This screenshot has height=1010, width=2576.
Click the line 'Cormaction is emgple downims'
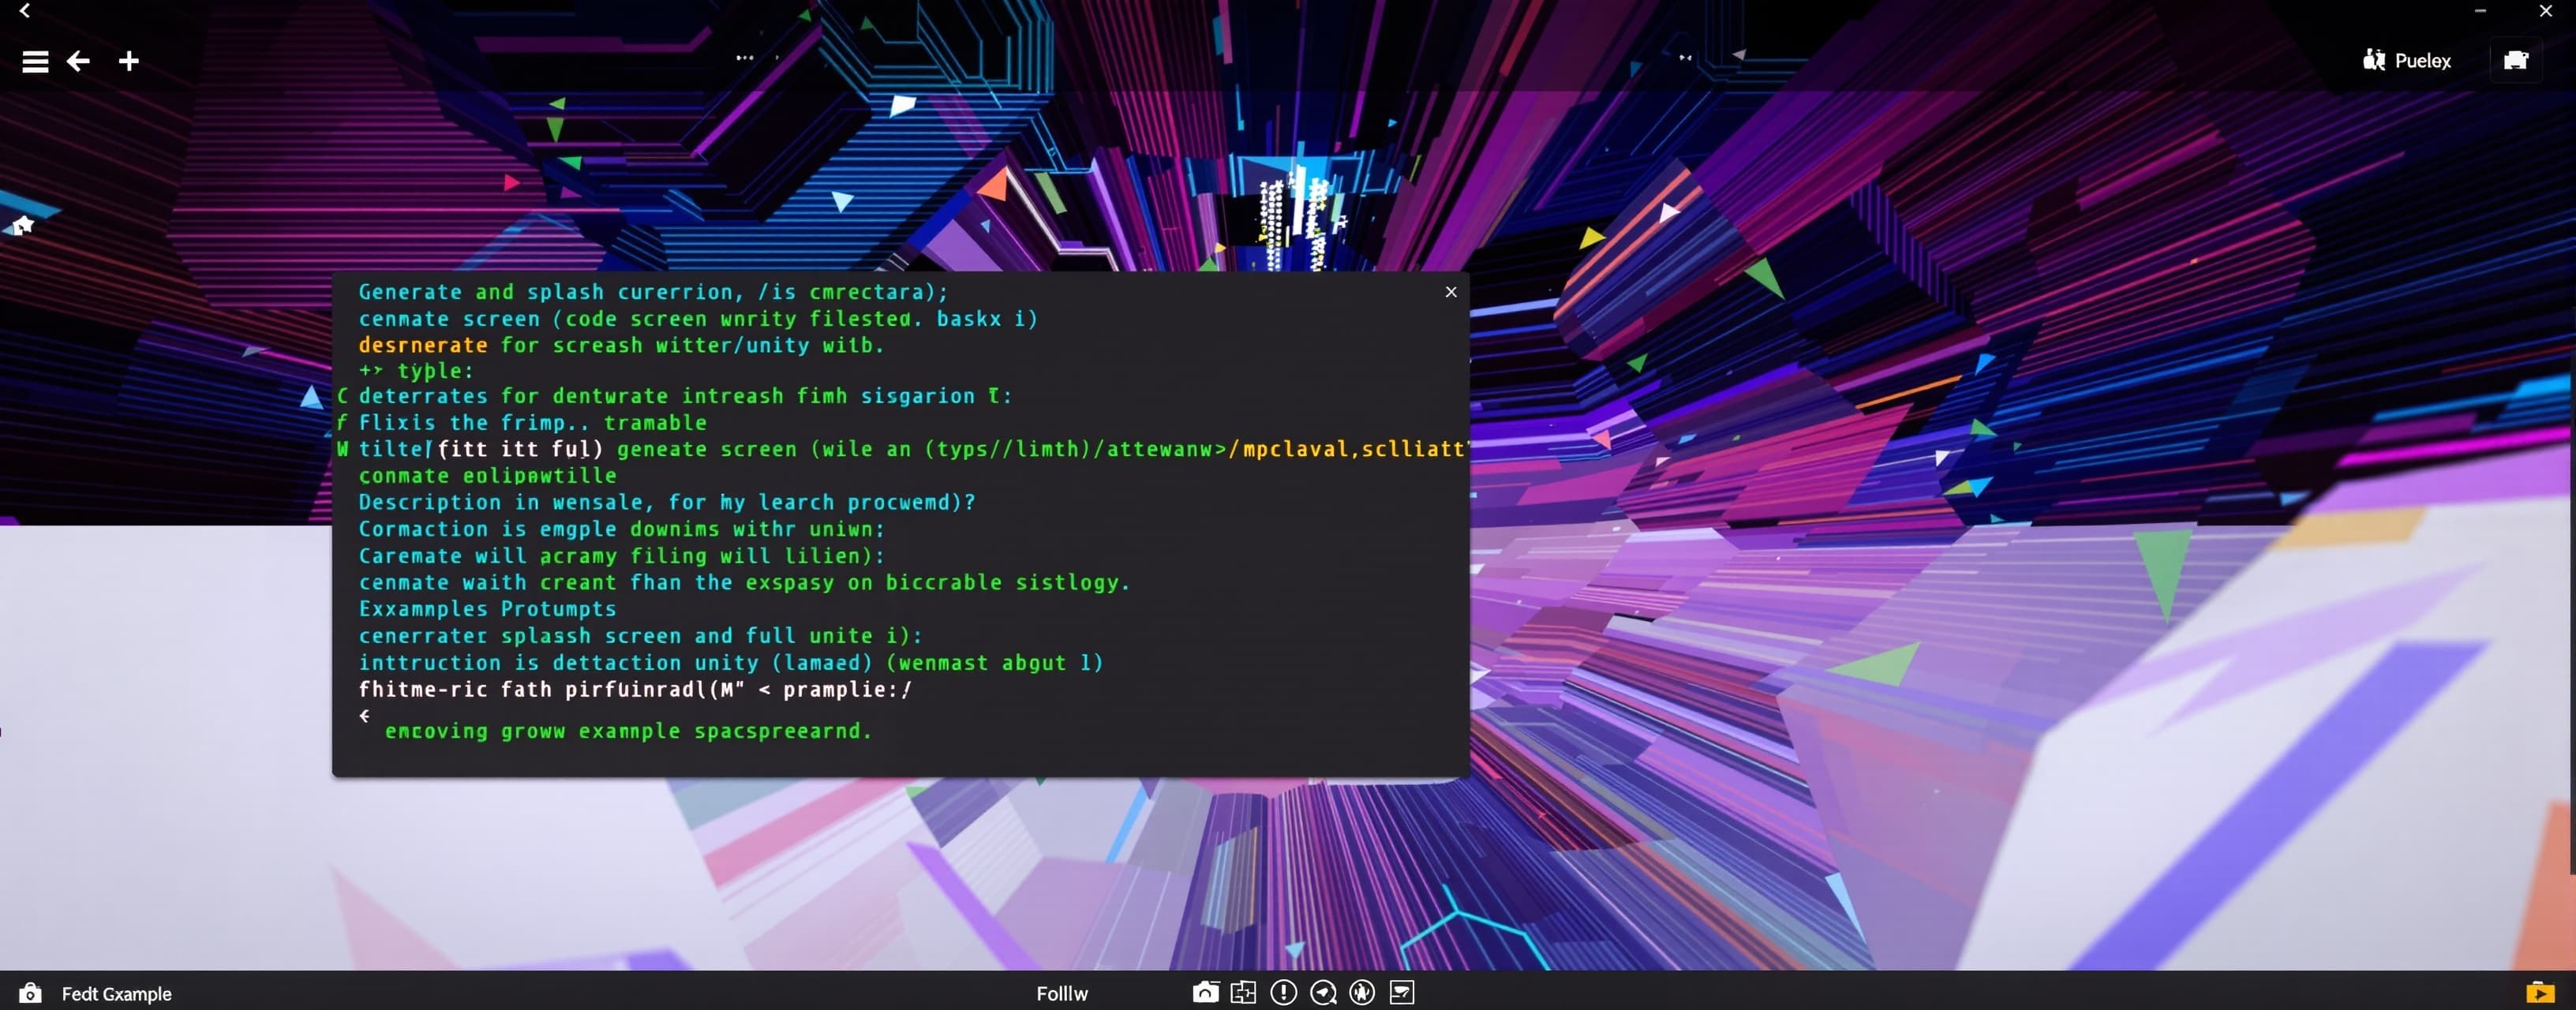[621, 529]
